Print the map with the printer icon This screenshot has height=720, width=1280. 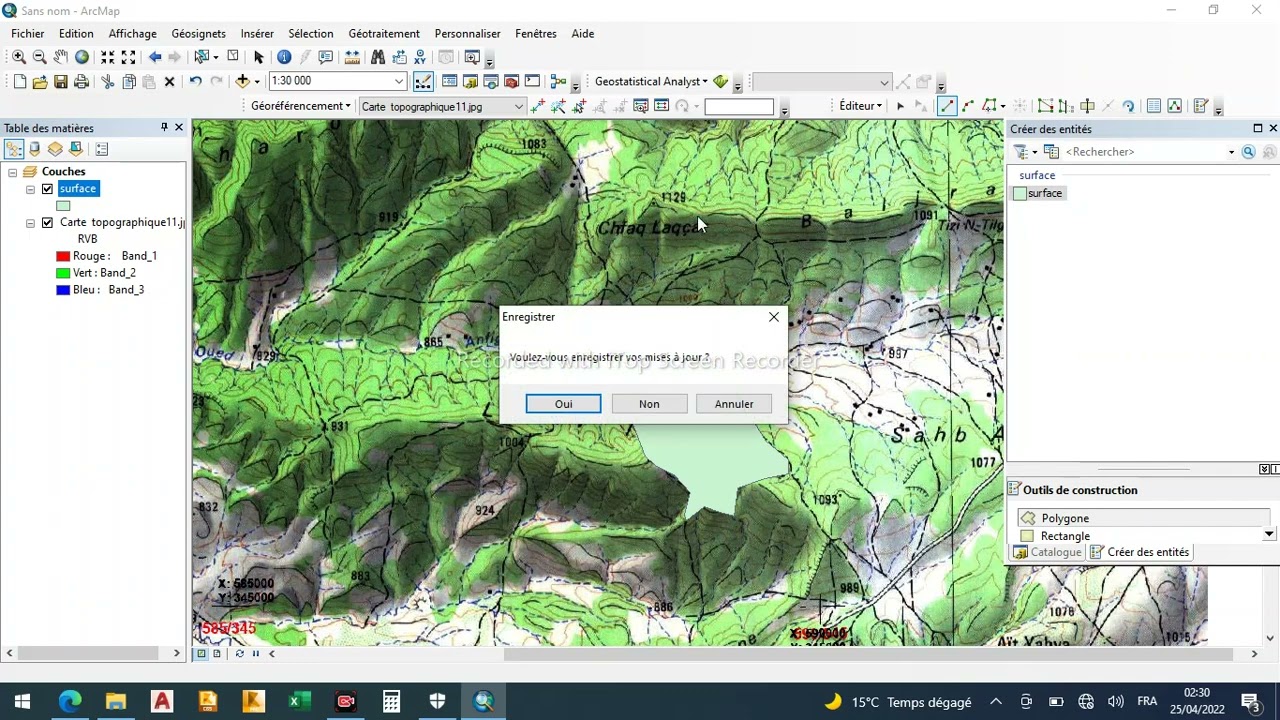point(82,81)
